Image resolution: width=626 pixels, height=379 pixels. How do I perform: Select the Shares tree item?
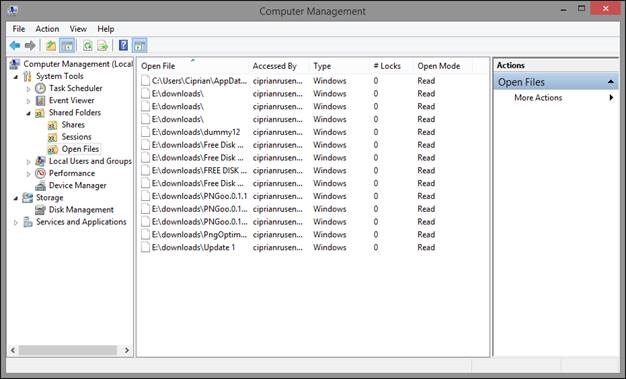click(x=73, y=125)
